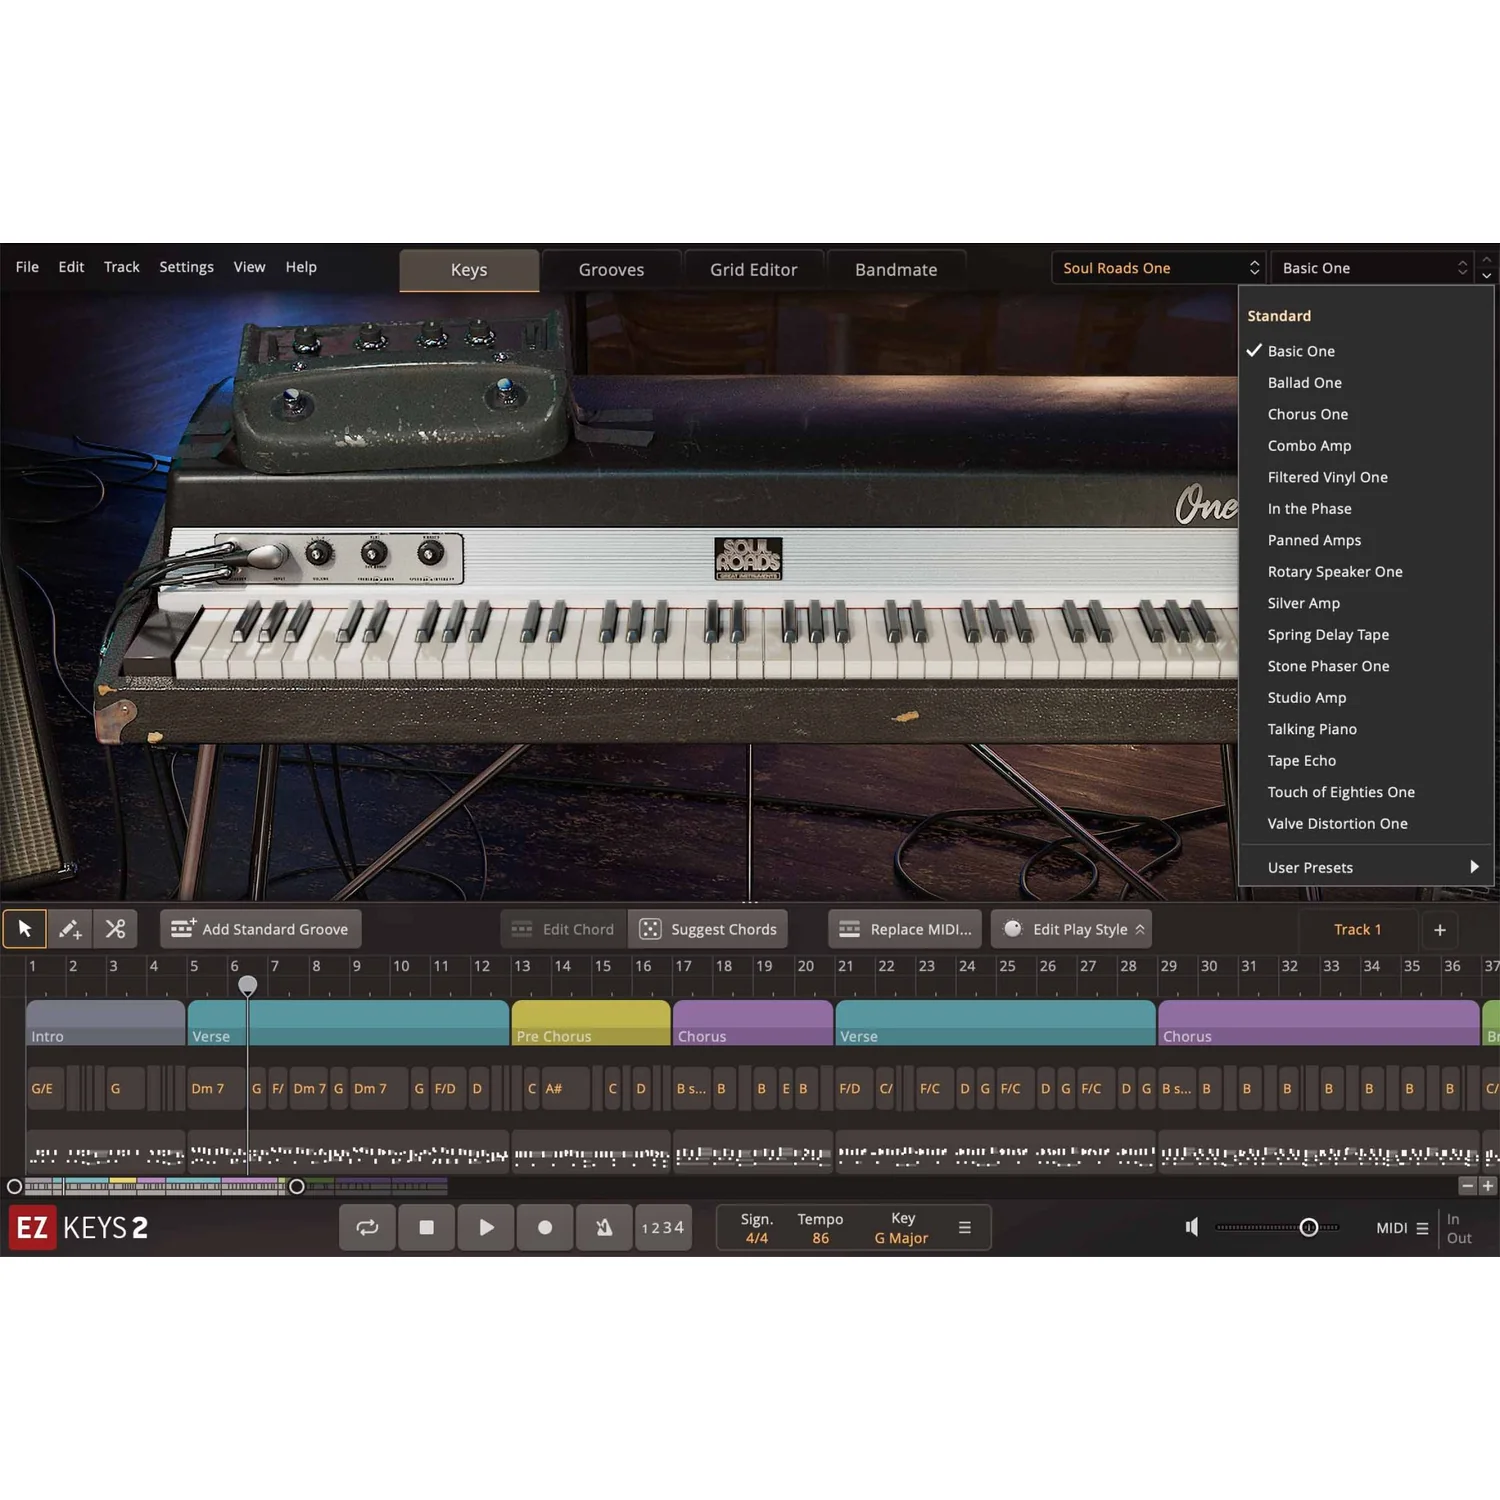Choose the In the Phase preset
This screenshot has height=1500, width=1500.
[x=1366, y=509]
